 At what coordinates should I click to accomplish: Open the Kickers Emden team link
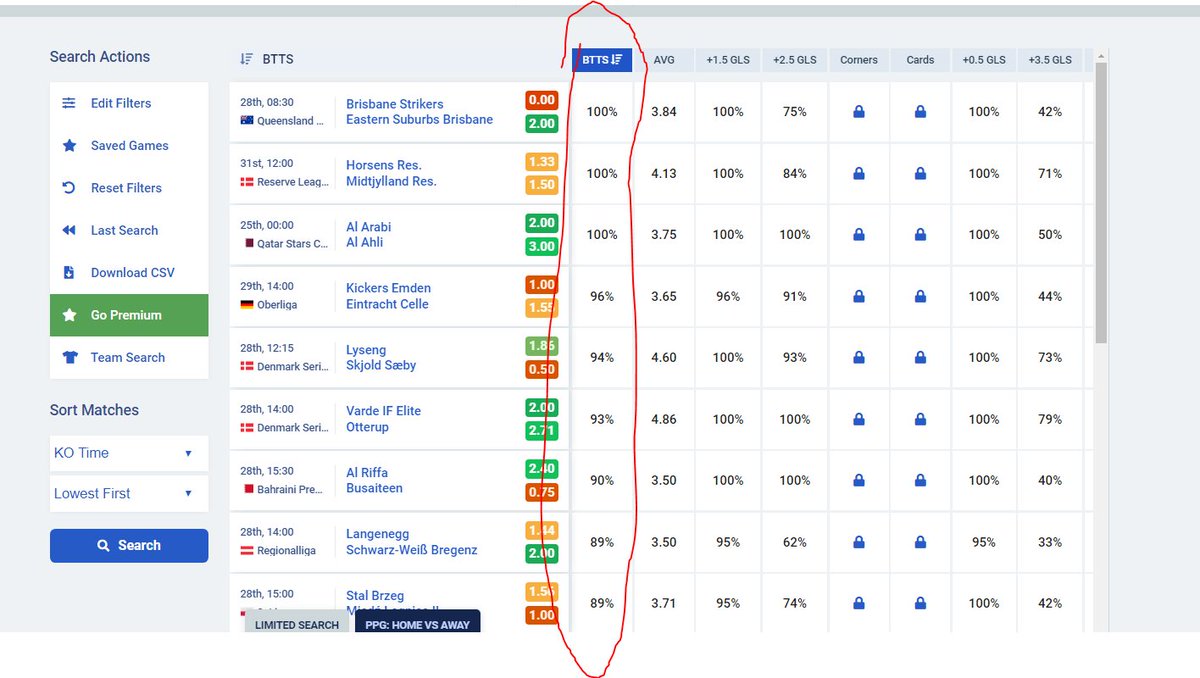(x=388, y=288)
